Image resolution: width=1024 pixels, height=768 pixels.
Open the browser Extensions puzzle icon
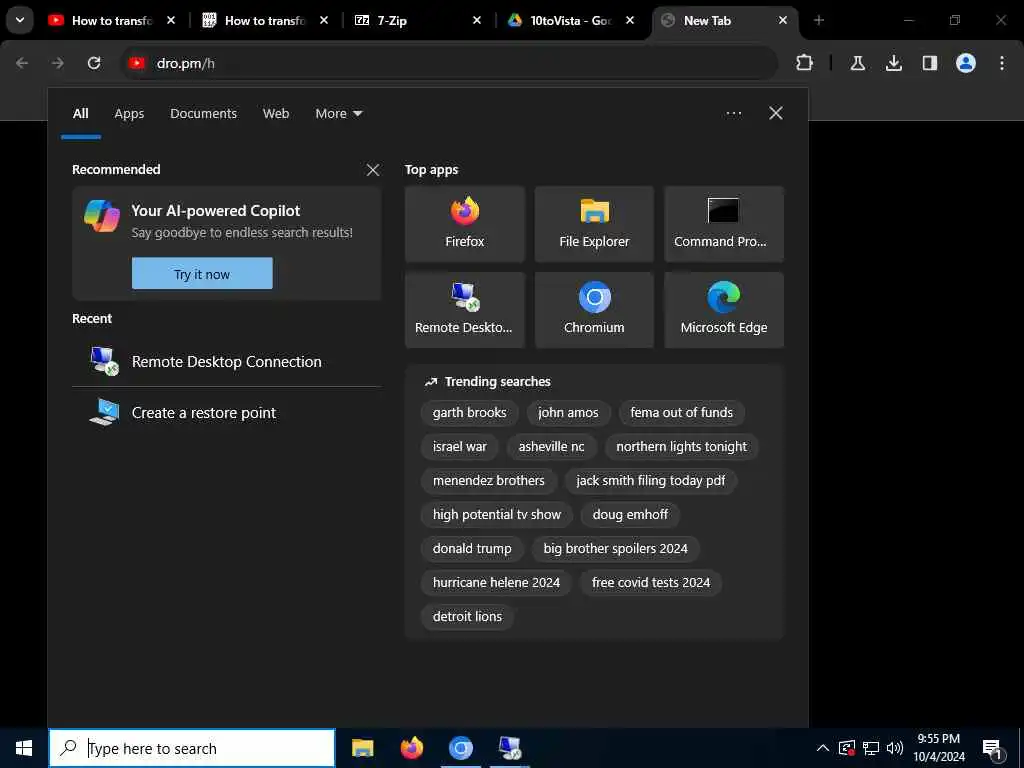click(x=805, y=63)
